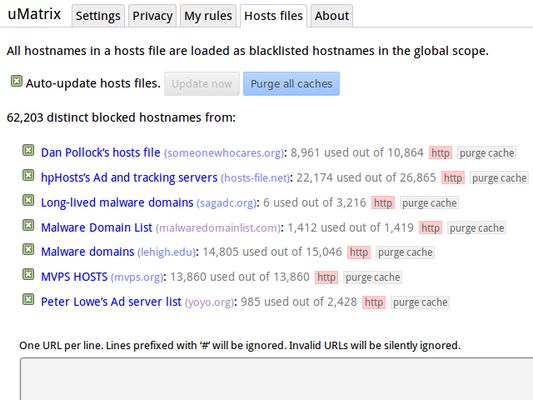Image resolution: width=533 pixels, height=400 pixels.
Task: Visit mvps.org link
Action: tap(137, 277)
